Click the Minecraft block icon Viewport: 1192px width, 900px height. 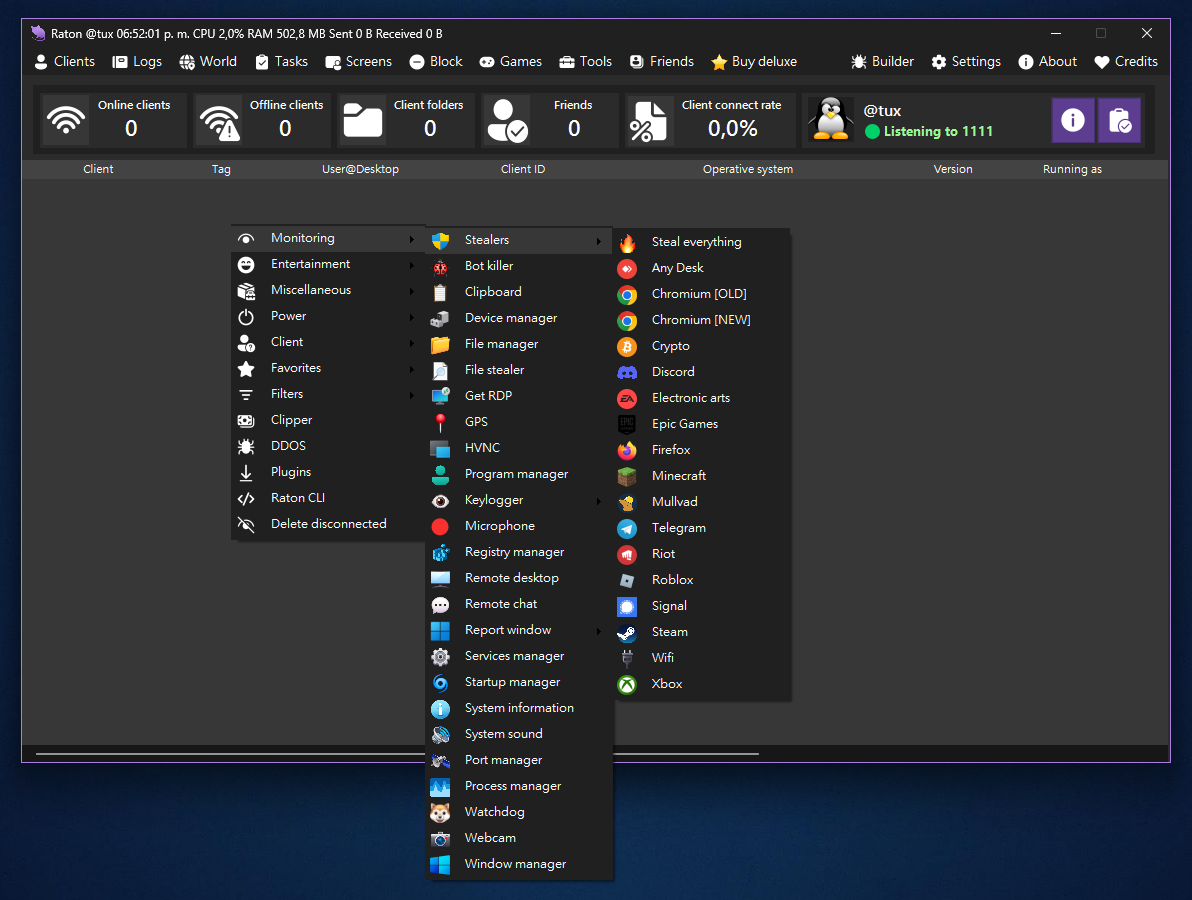pos(627,477)
